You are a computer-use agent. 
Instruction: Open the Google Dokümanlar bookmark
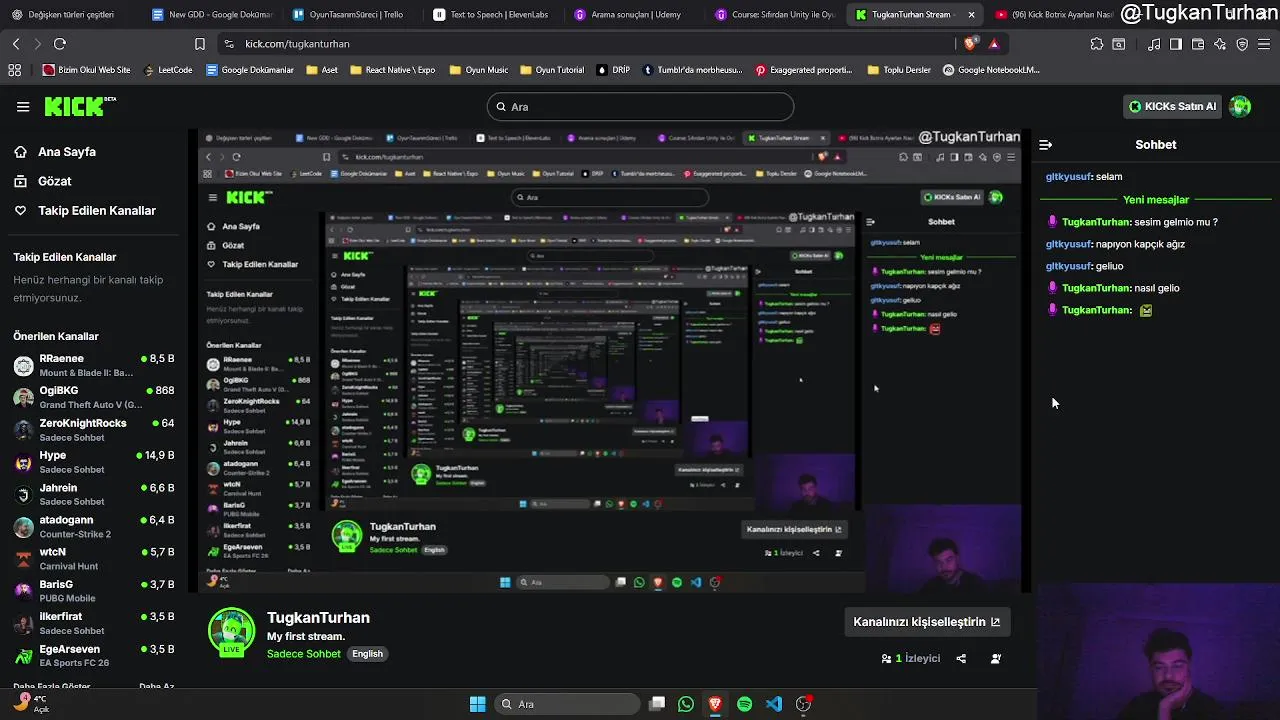[x=250, y=70]
